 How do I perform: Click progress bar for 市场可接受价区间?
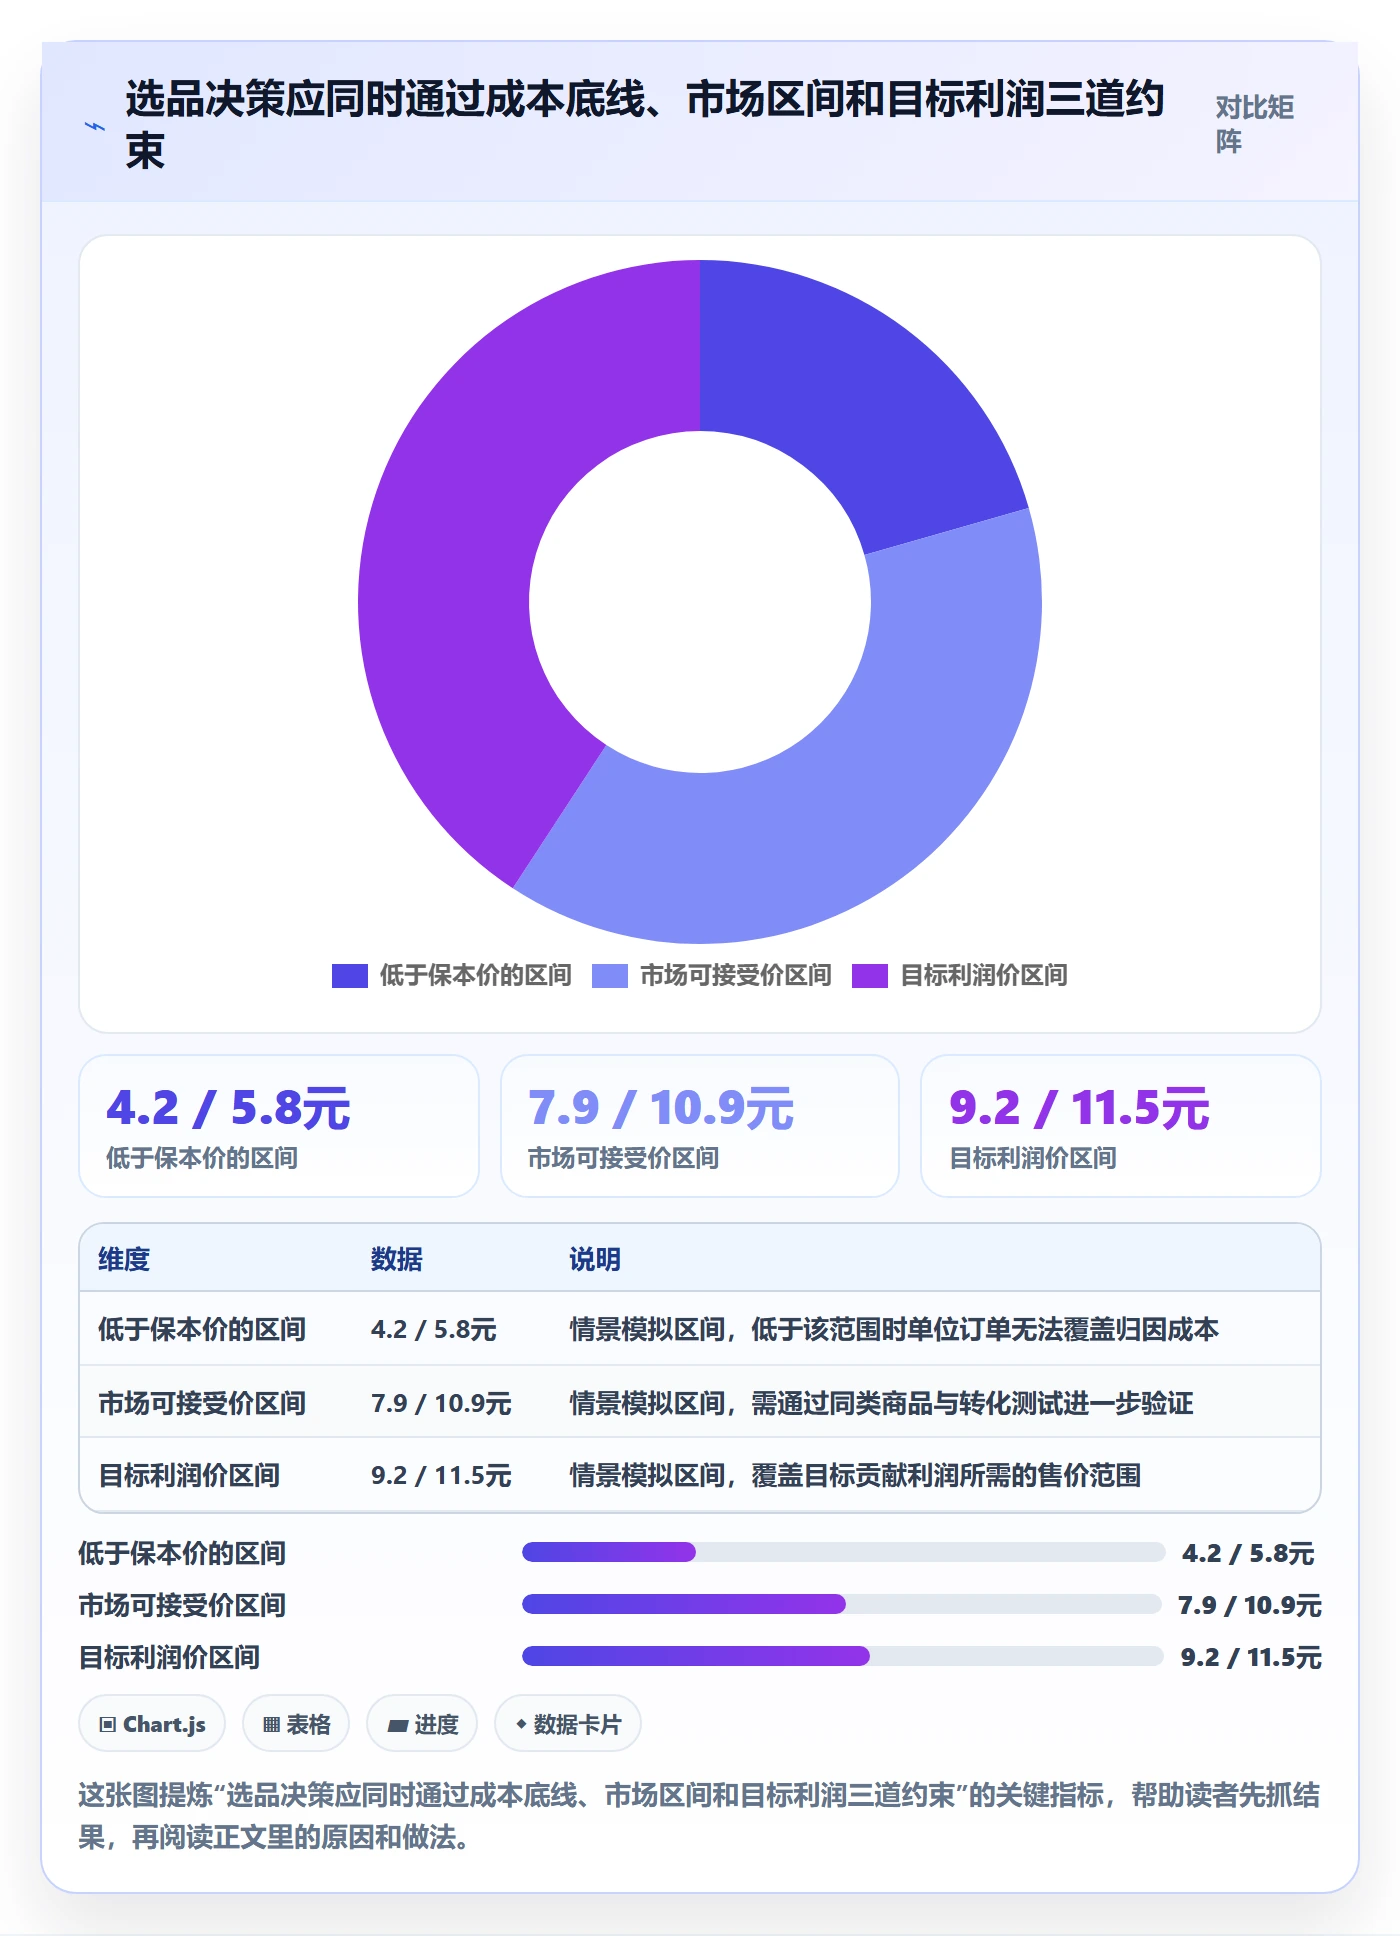pyautogui.click(x=841, y=1604)
